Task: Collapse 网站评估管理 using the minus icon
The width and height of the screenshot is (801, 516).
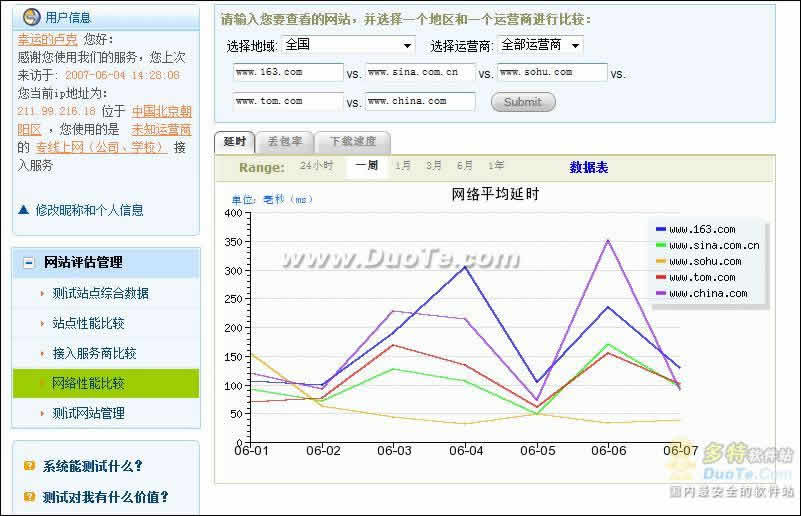Action: 29,263
